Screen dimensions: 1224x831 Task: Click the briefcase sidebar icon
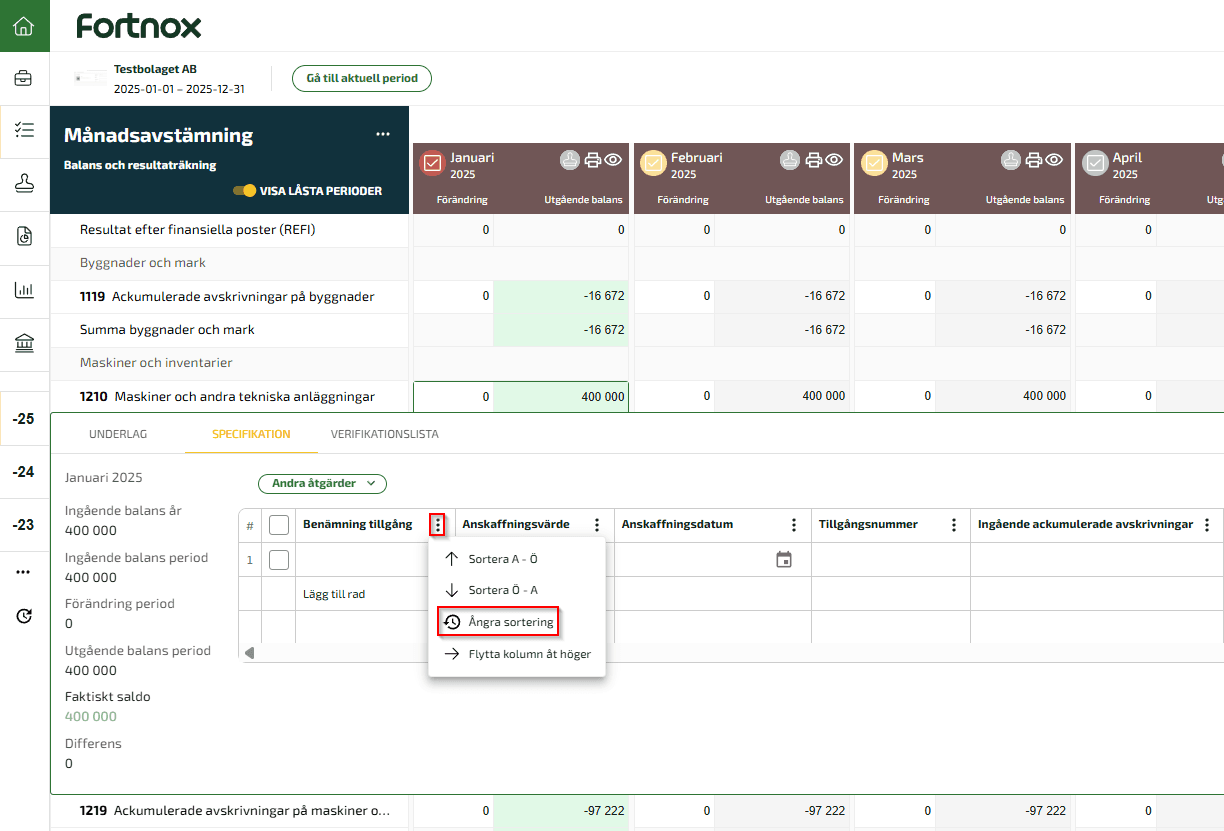[x=23, y=78]
